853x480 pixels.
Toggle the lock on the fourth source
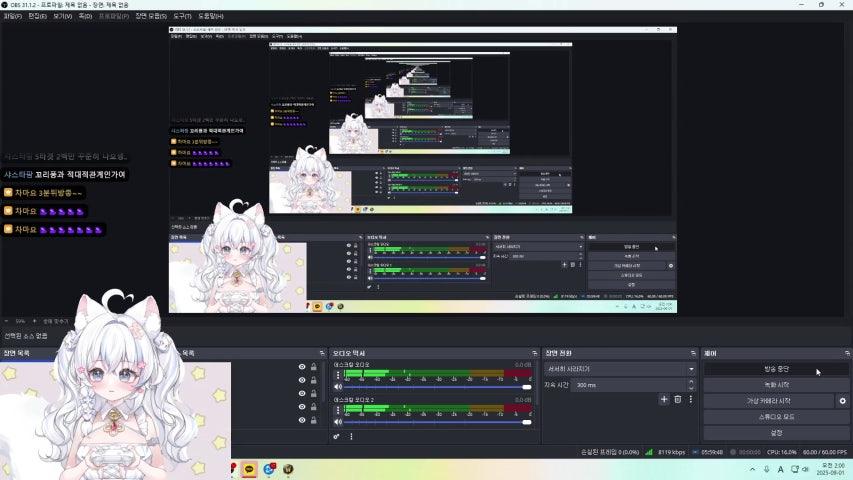click(x=314, y=407)
